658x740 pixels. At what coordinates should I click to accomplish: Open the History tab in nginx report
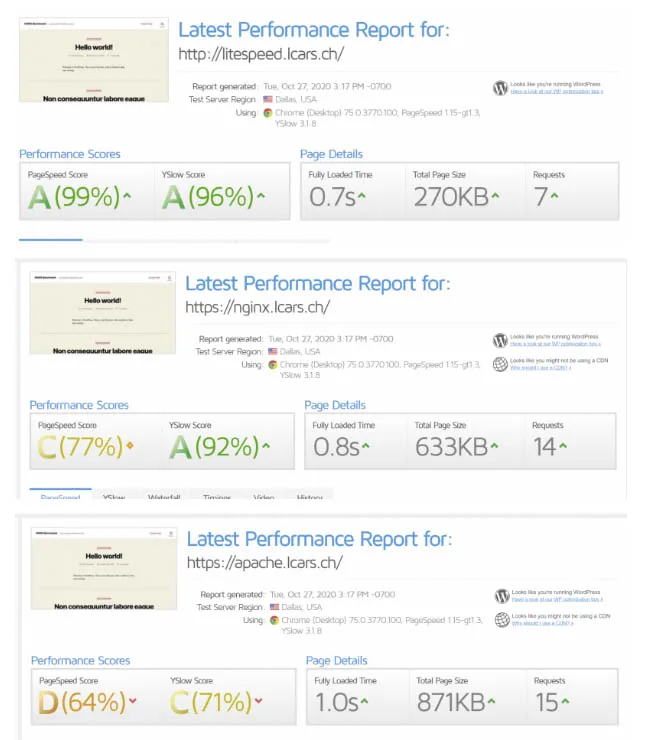pyautogui.click(x=310, y=496)
